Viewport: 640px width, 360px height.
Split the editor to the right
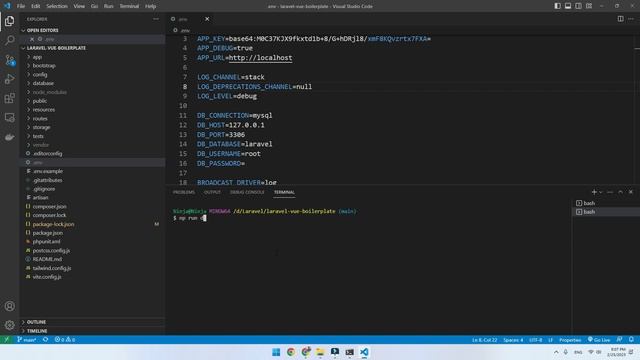tap(620, 19)
